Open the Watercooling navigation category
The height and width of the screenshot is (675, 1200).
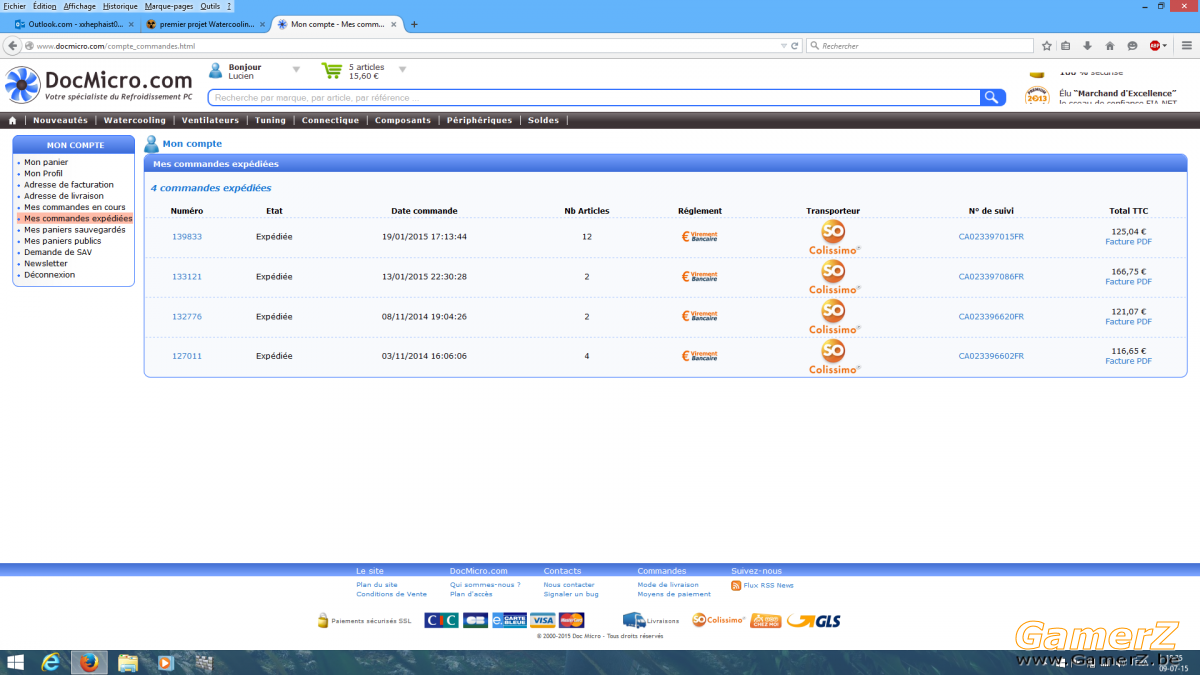[x=135, y=120]
